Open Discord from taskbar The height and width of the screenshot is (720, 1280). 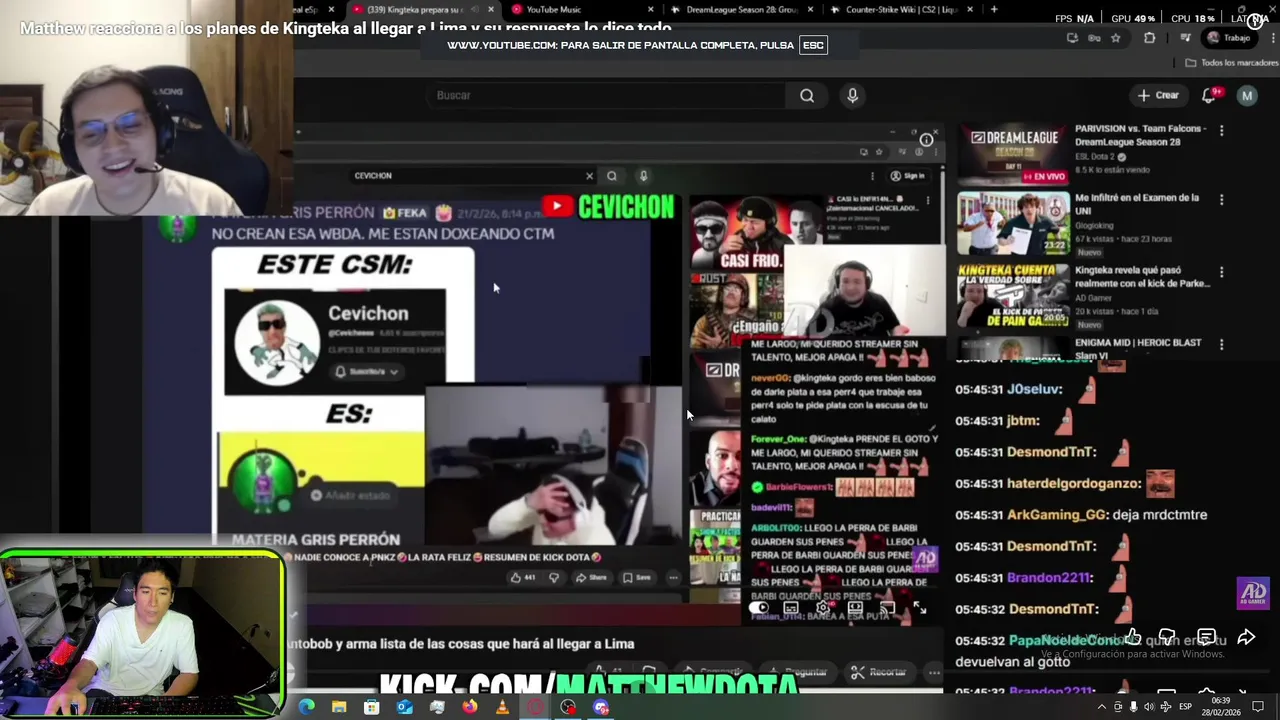pyautogui.click(x=601, y=707)
